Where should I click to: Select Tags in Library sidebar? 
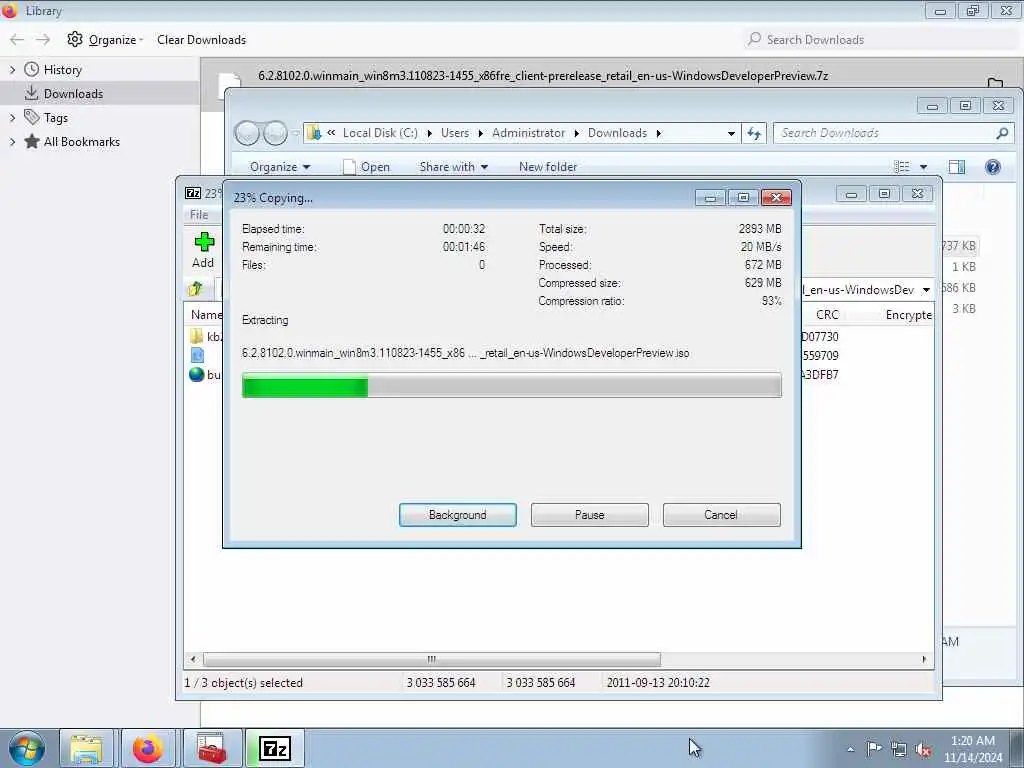(56, 118)
